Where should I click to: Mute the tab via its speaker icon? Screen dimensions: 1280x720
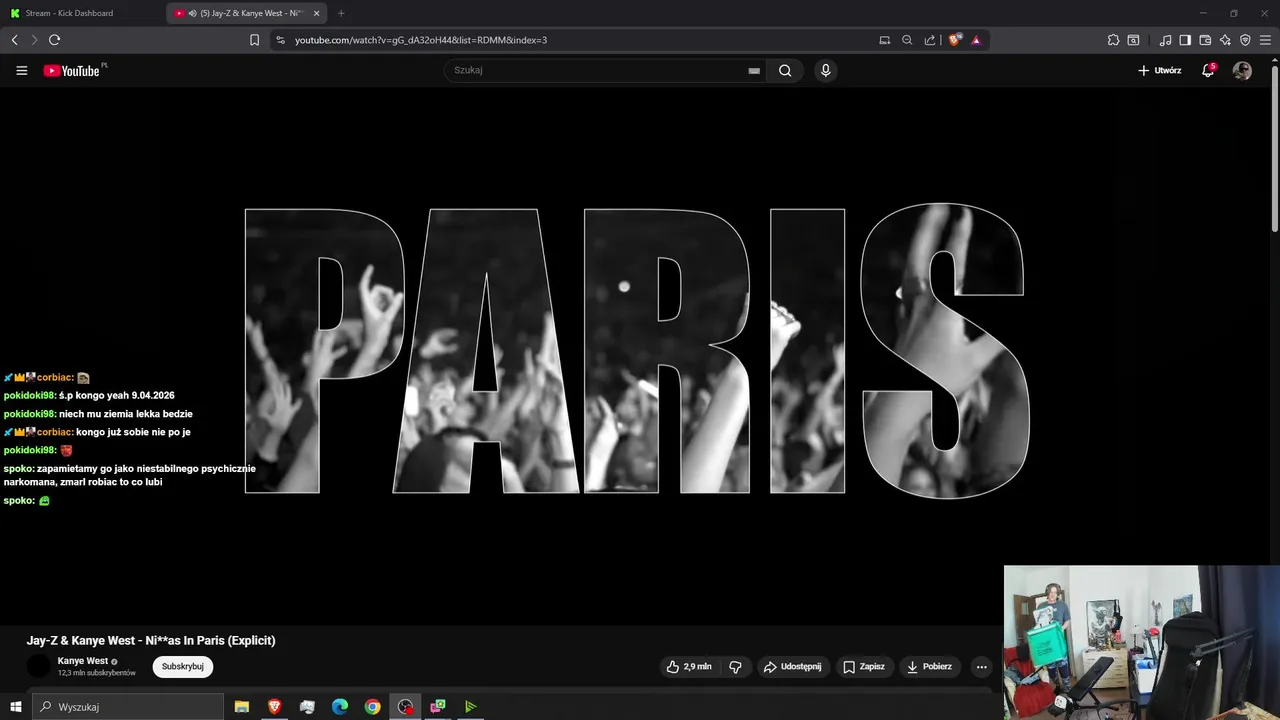pyautogui.click(x=192, y=13)
